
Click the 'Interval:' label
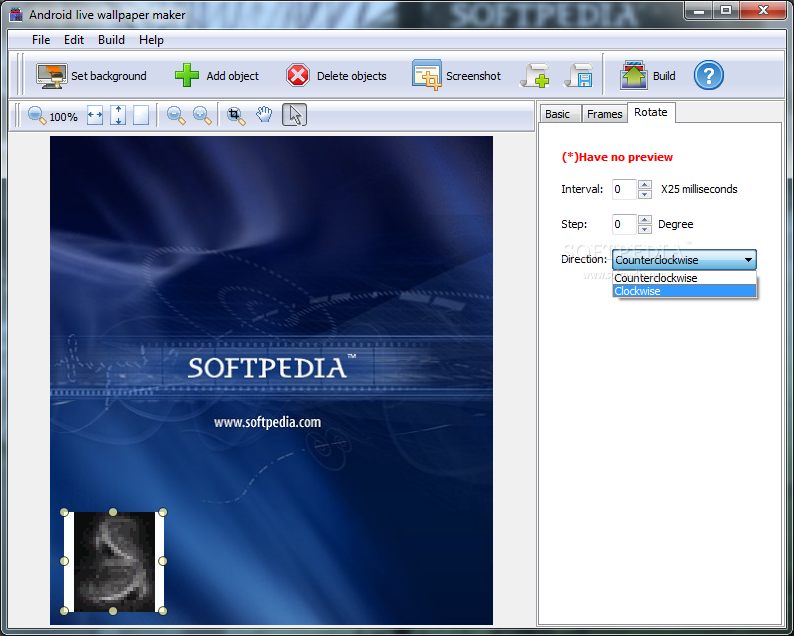click(x=582, y=189)
